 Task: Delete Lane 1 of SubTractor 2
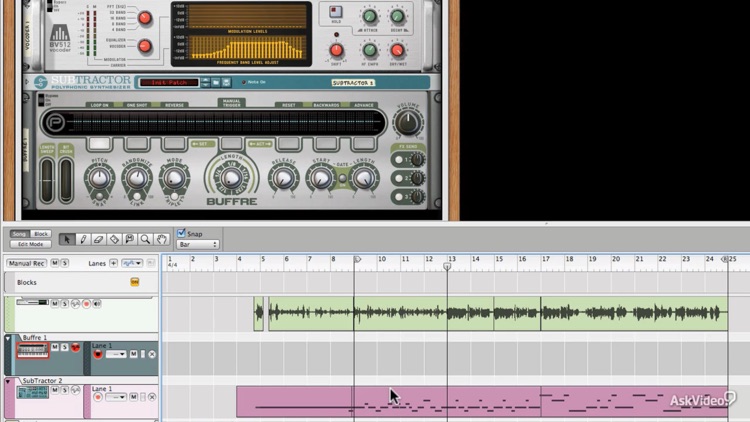pyautogui.click(x=152, y=397)
